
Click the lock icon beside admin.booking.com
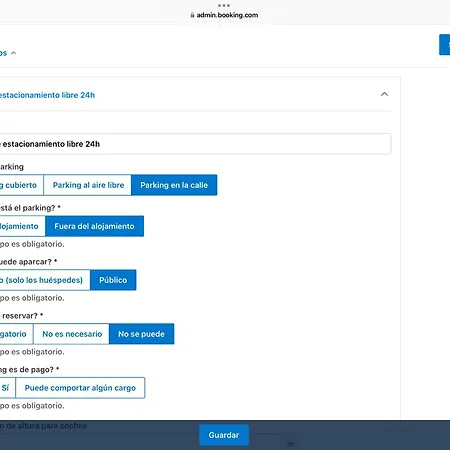(x=192, y=15)
